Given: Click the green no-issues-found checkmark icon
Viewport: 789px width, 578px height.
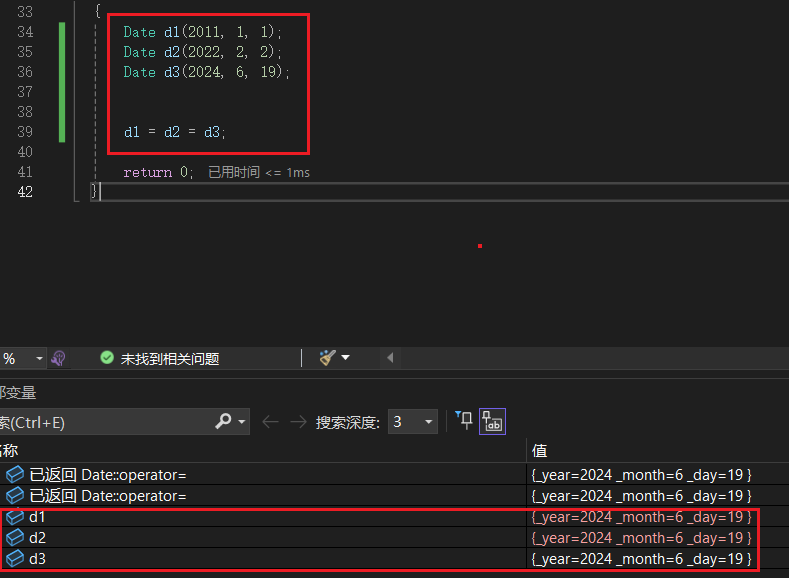Looking at the screenshot, I should (107, 358).
